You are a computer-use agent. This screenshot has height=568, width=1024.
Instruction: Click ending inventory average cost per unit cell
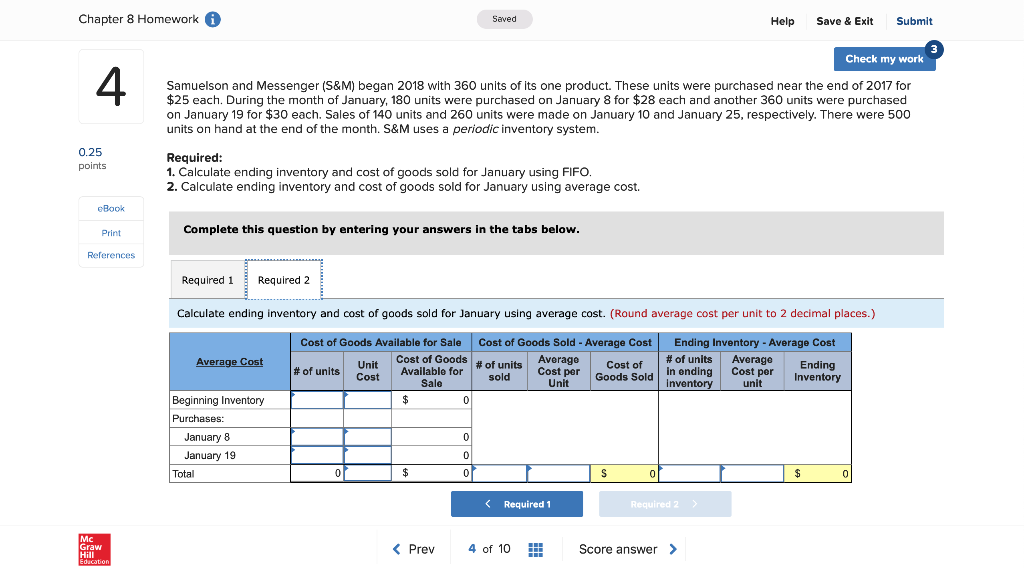click(x=752, y=473)
